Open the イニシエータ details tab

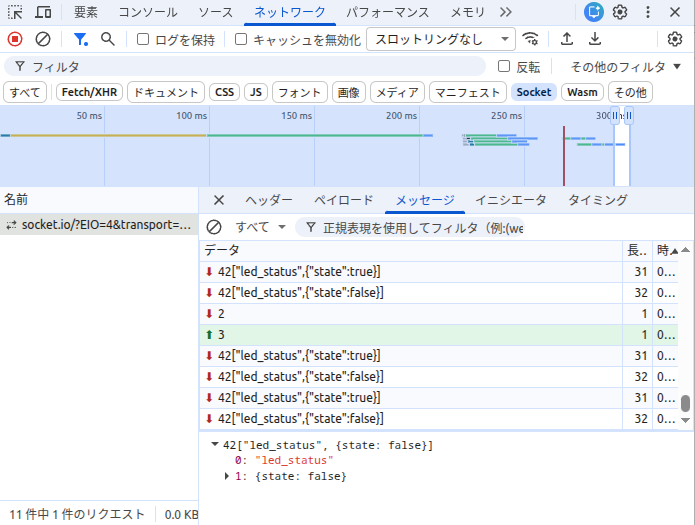point(511,200)
